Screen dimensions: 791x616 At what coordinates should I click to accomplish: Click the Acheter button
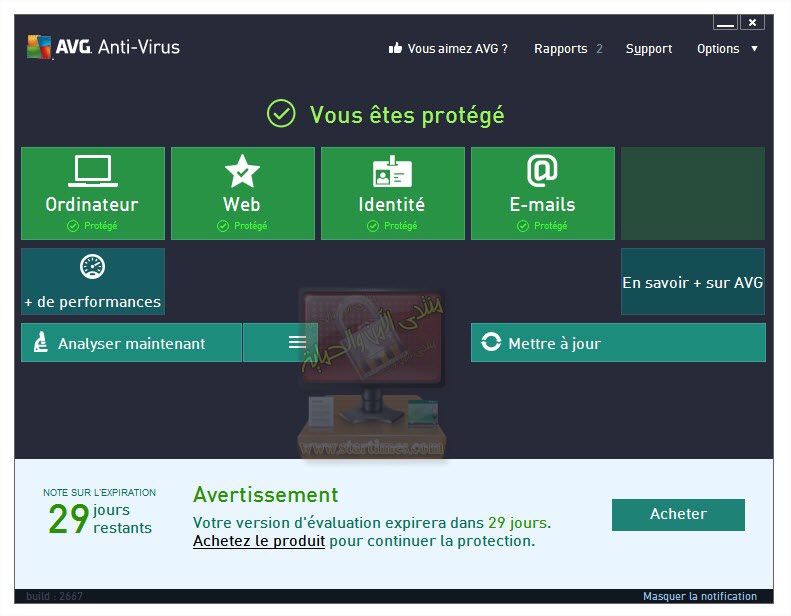click(678, 515)
